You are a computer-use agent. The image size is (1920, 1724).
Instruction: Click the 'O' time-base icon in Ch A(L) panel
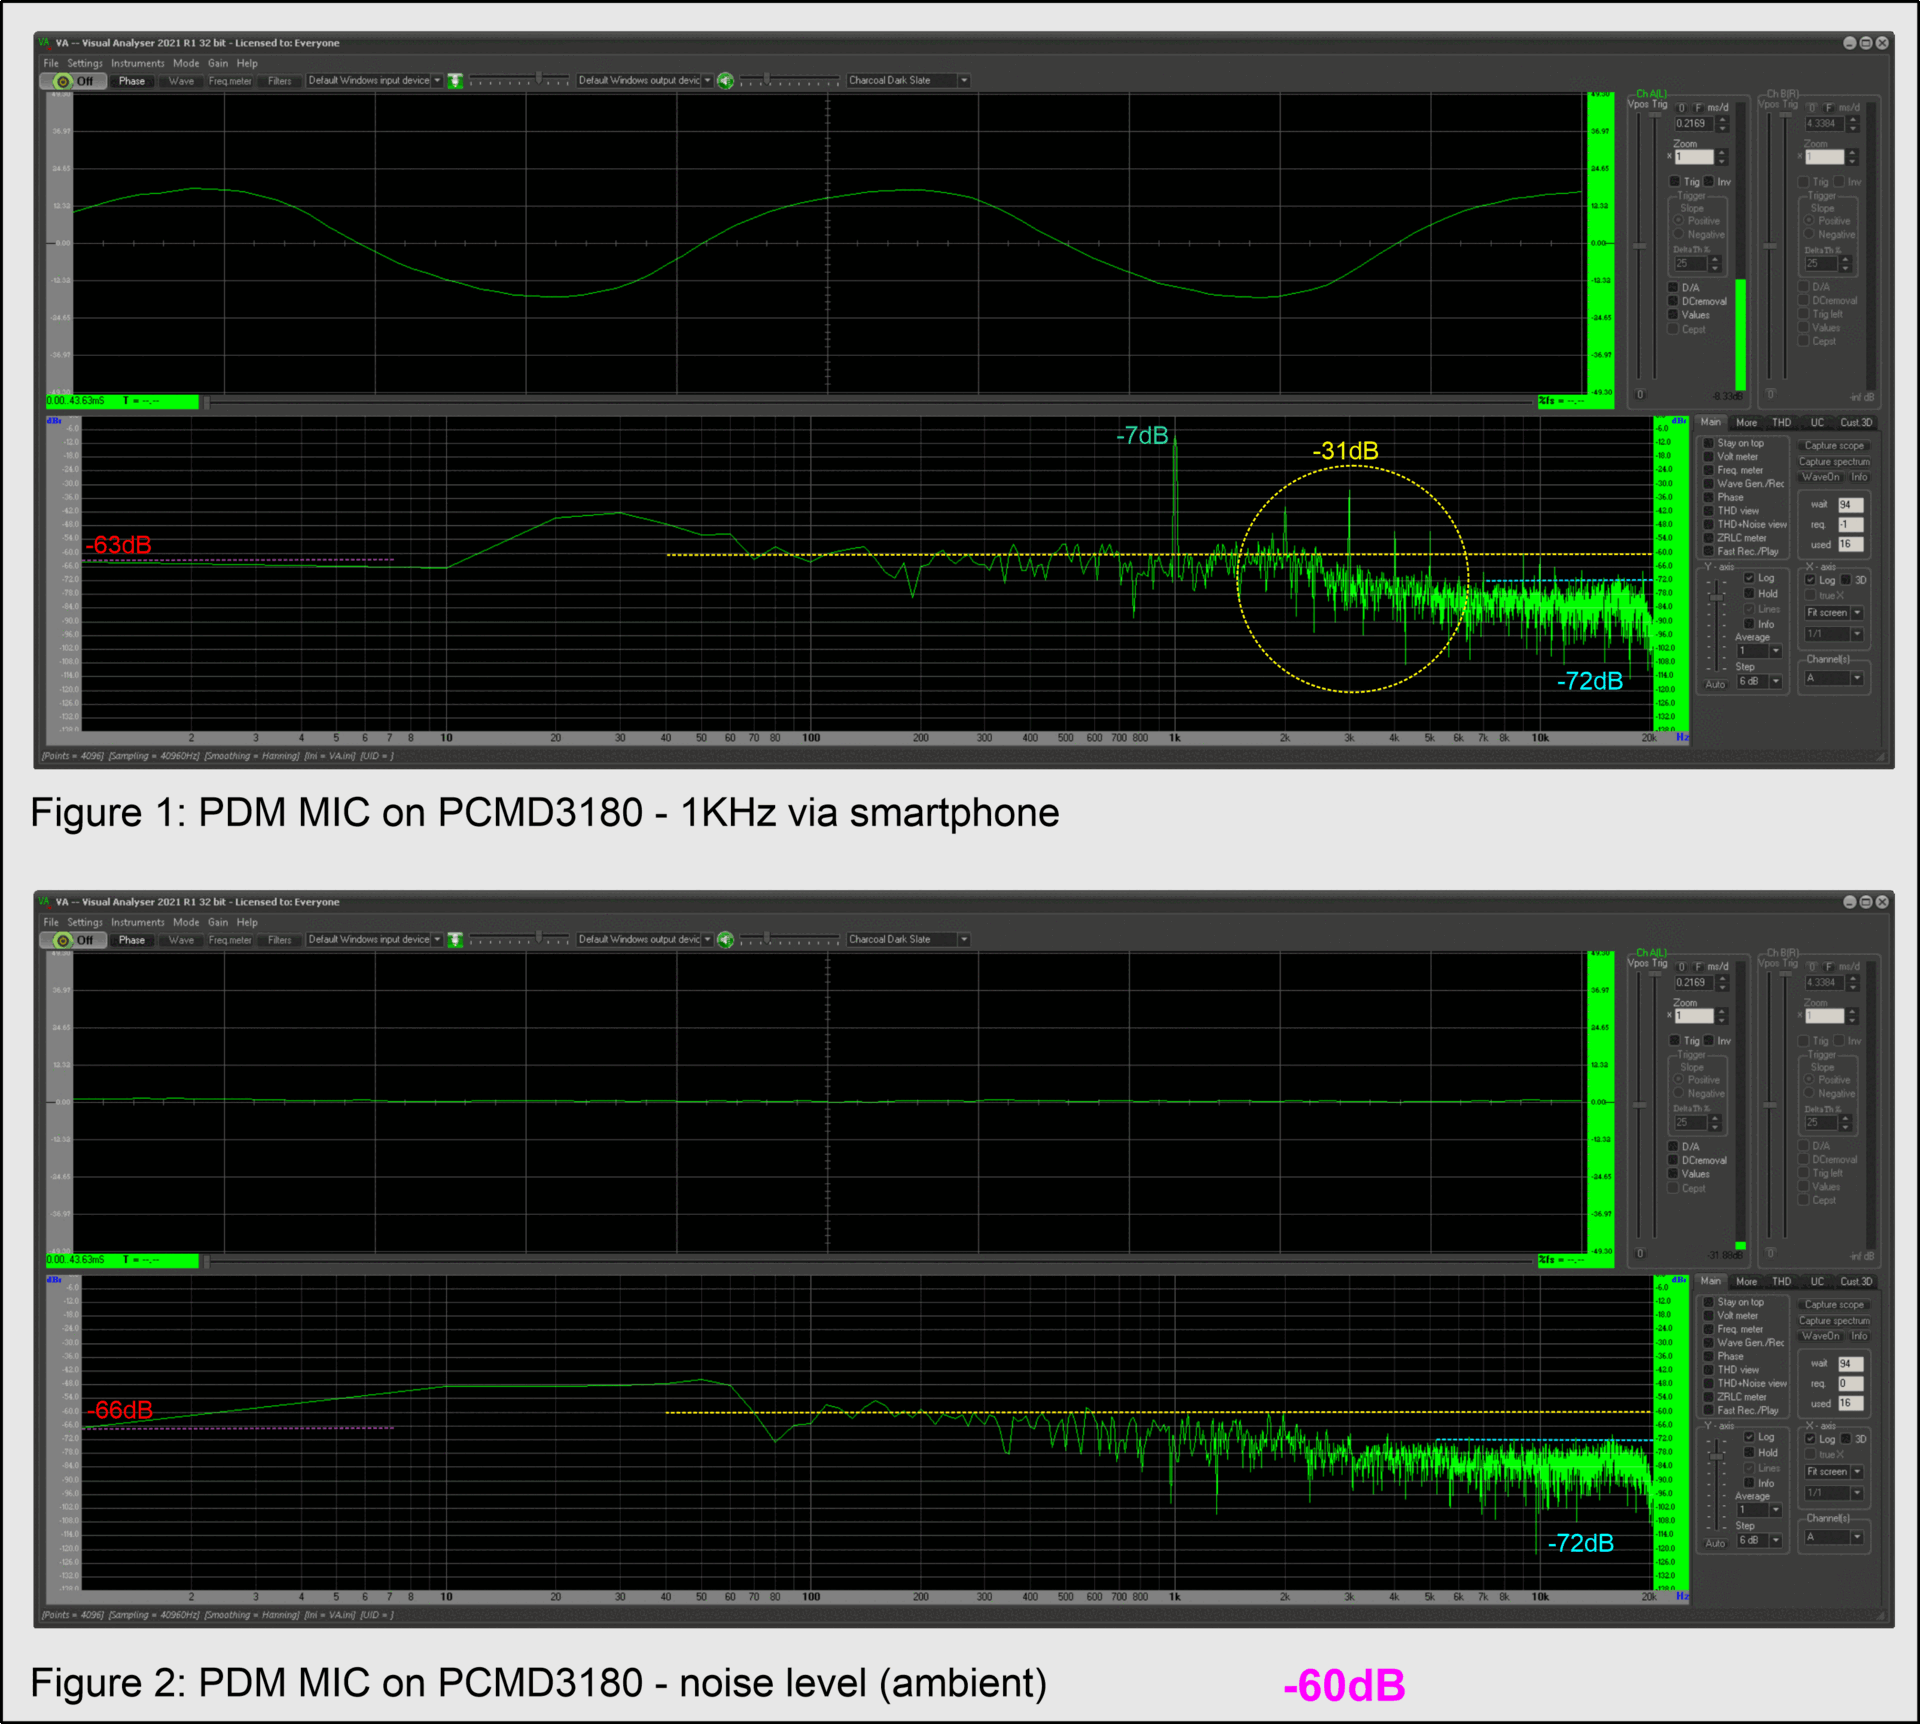click(1681, 108)
